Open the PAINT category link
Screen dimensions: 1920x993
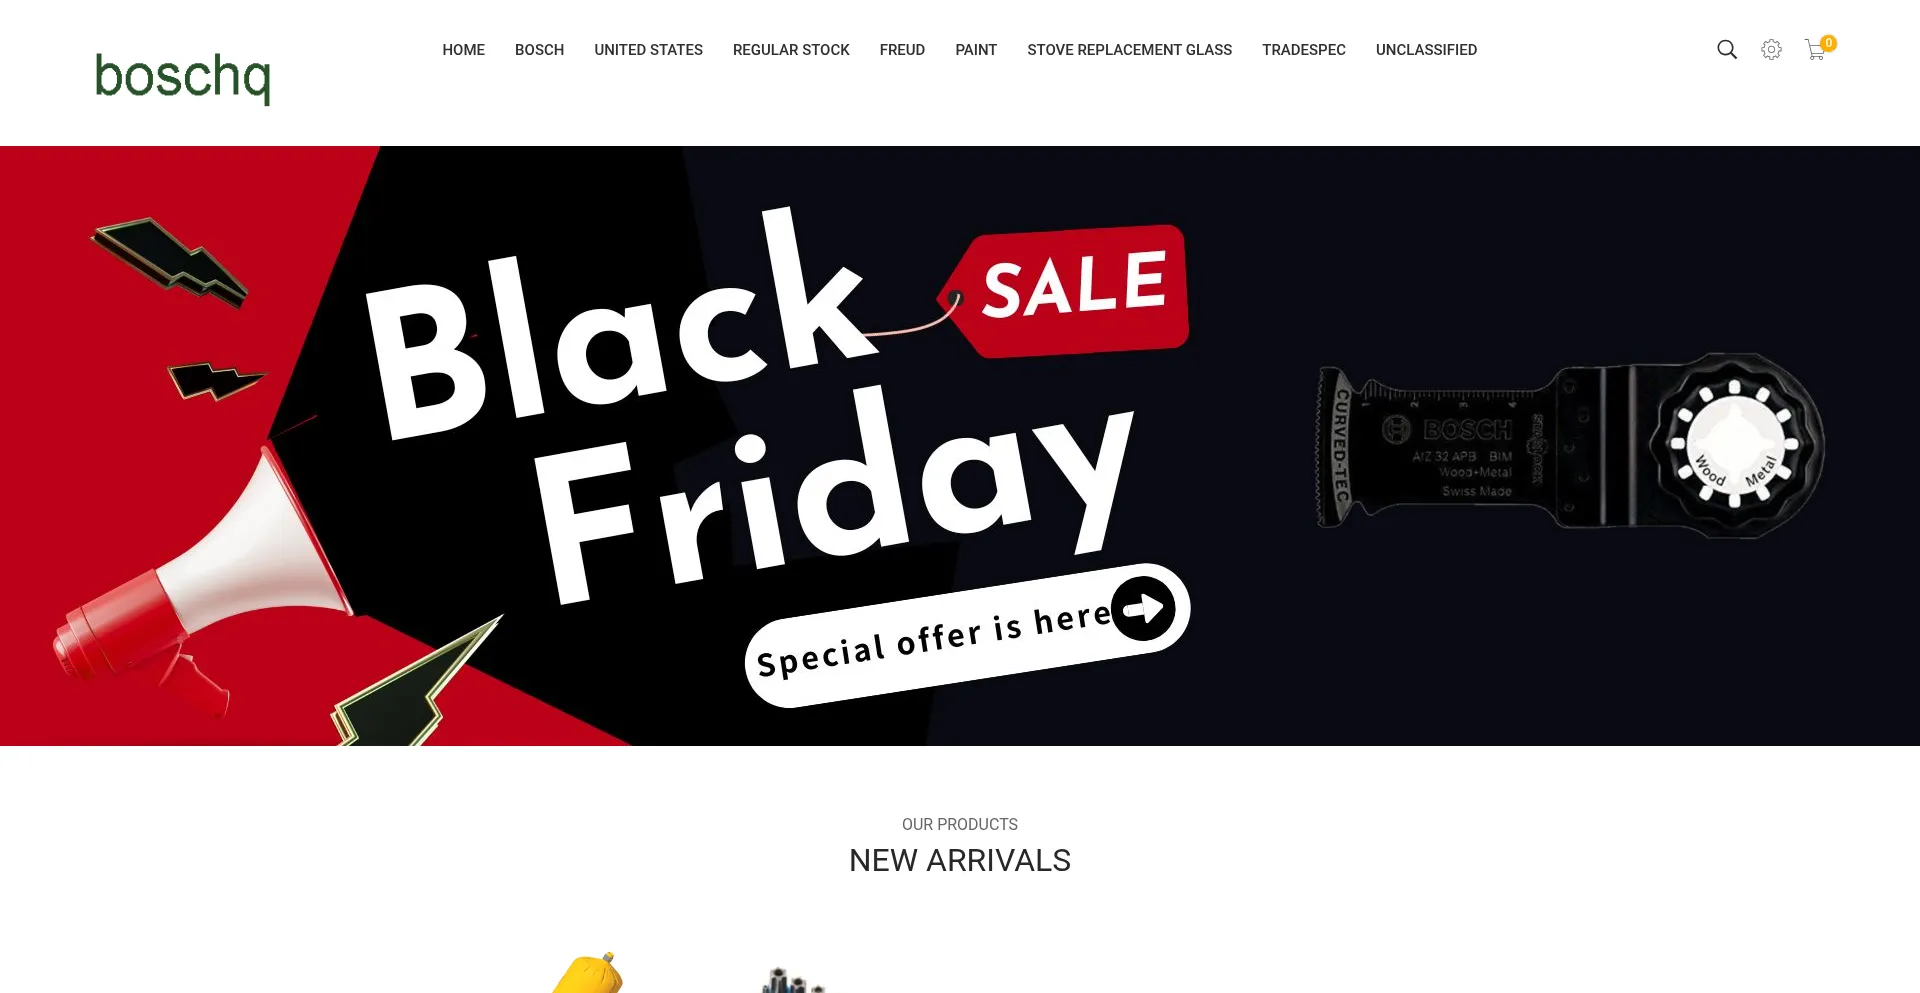(976, 50)
